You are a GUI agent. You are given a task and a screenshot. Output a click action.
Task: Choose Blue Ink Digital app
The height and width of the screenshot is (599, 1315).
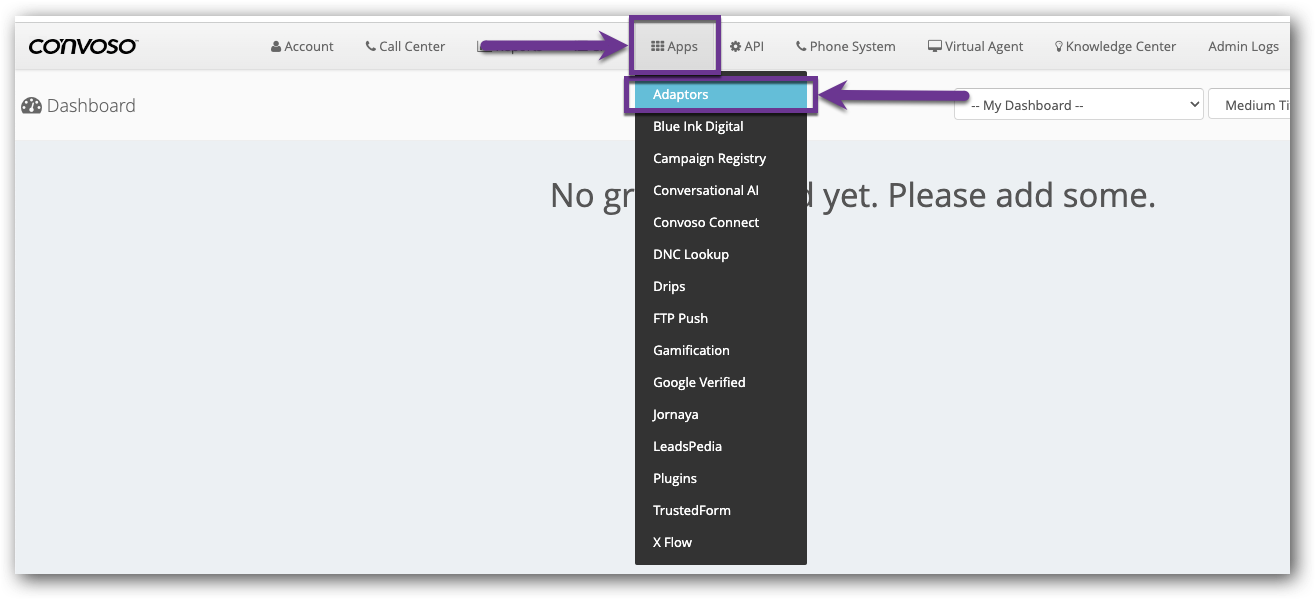[698, 127]
